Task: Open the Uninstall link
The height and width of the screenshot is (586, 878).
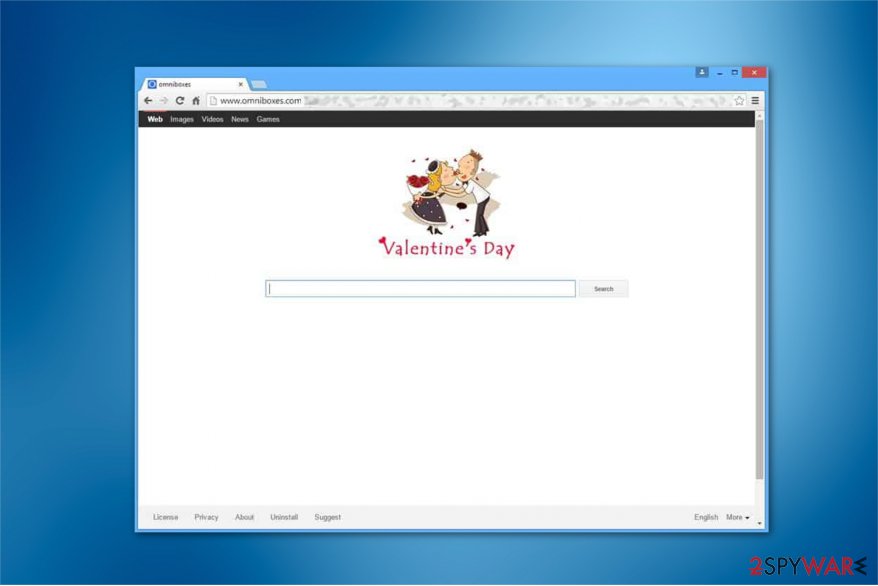Action: pos(284,517)
